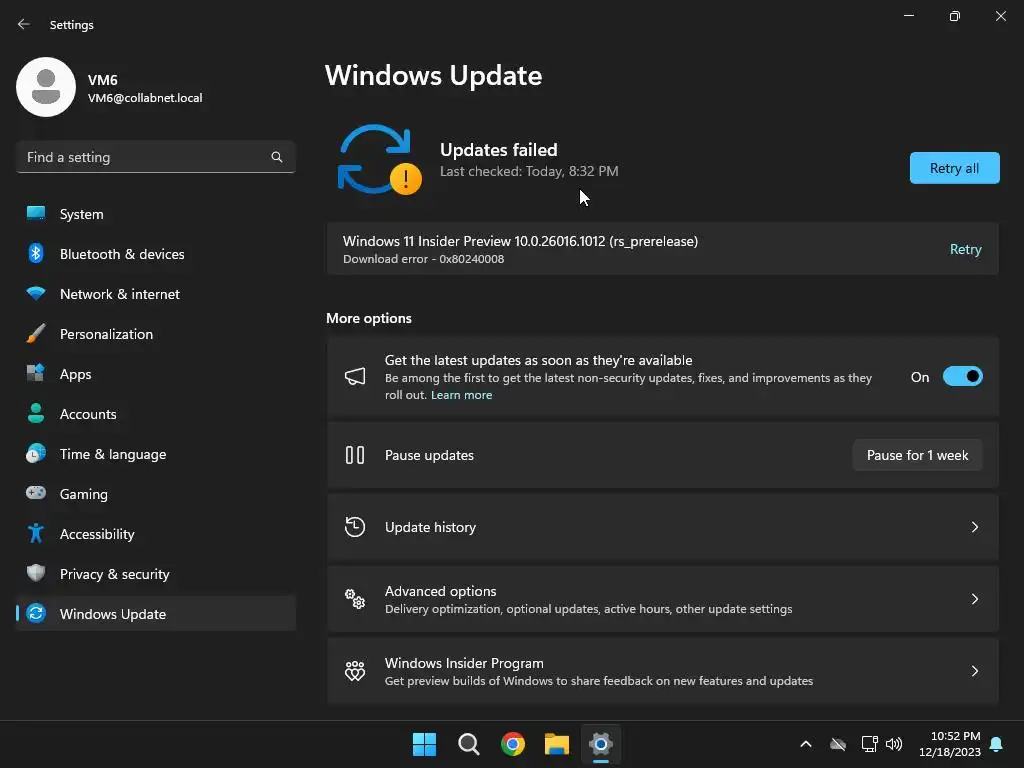Click the megaphone icon for latest updates
This screenshot has width=1024, height=768.
coord(355,377)
